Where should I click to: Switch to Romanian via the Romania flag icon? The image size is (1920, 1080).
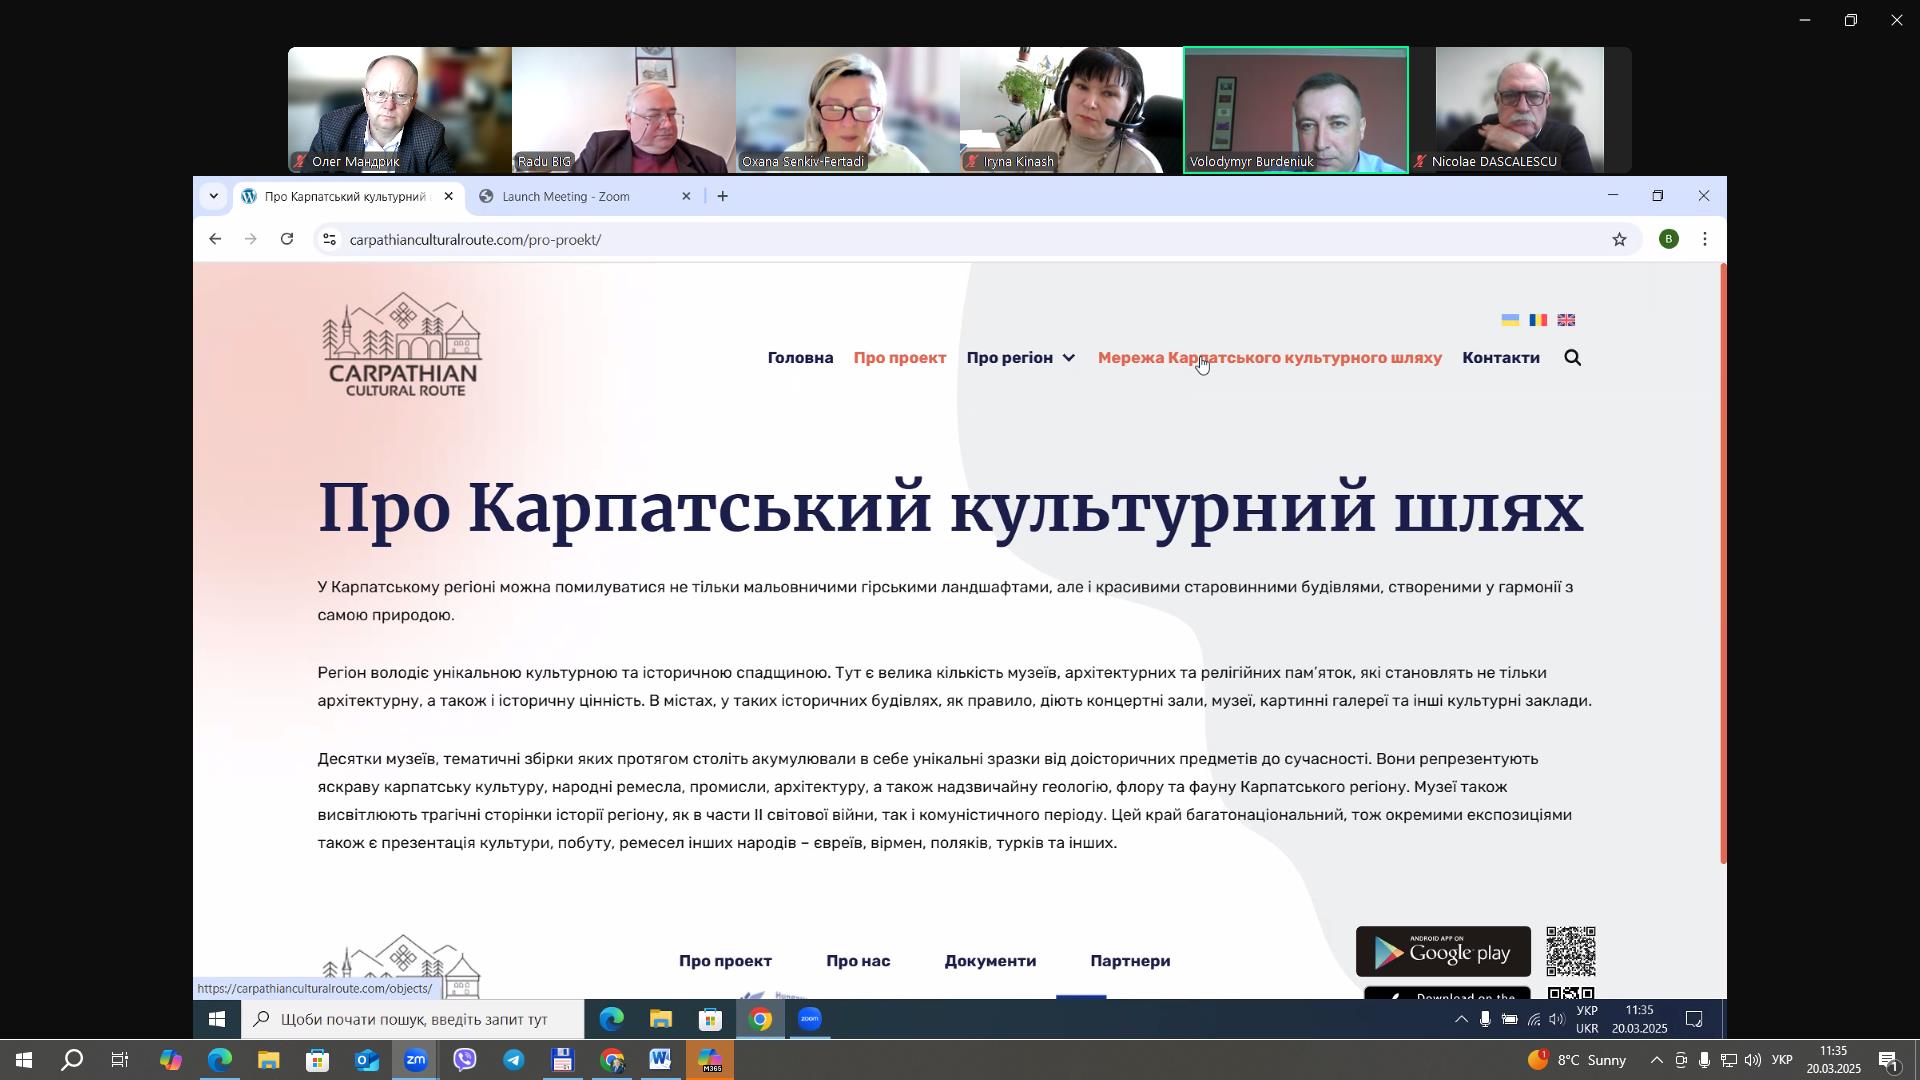pos(1538,320)
